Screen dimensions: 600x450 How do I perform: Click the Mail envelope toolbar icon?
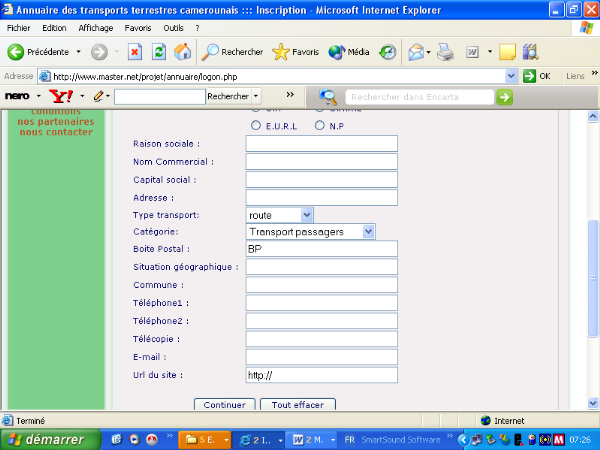(416, 52)
